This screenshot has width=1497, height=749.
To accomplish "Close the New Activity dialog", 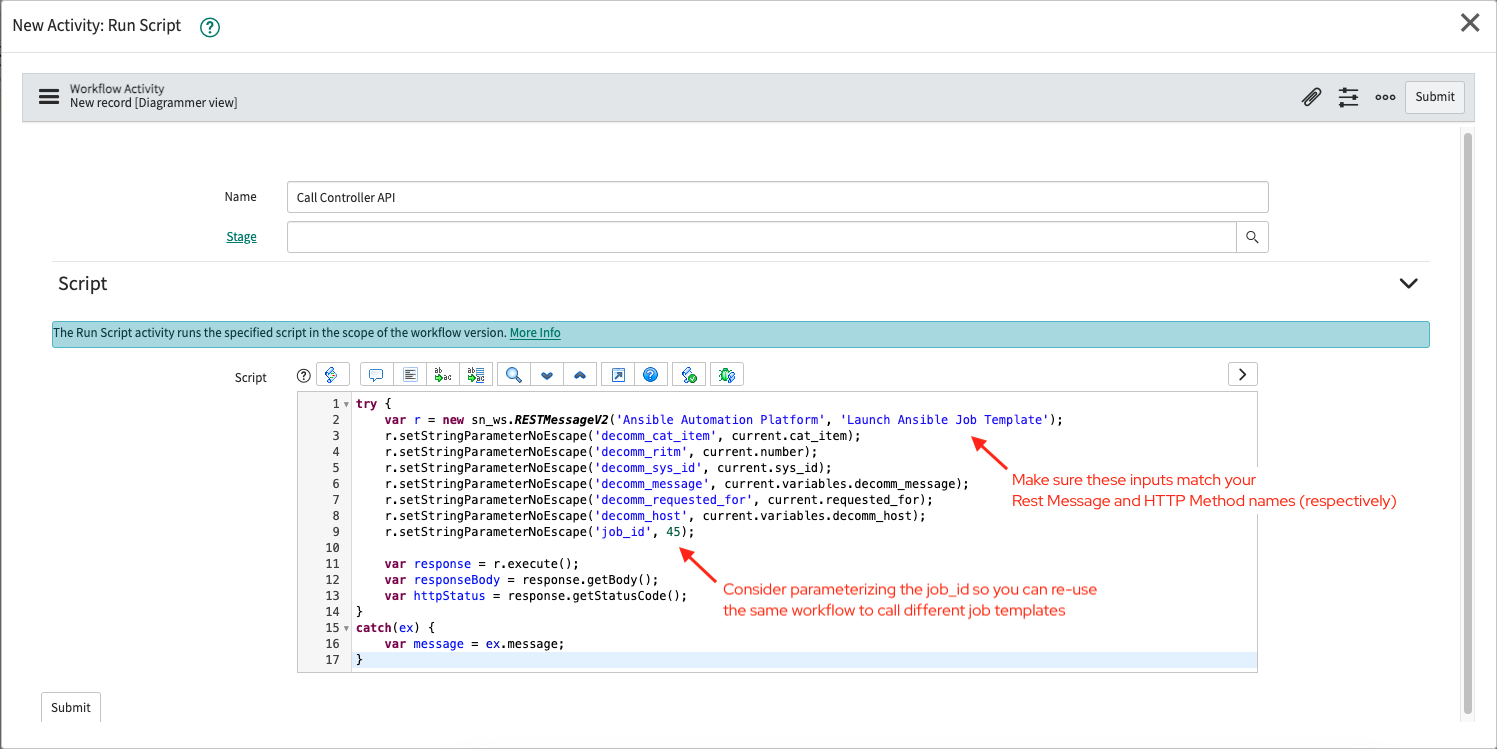I will pos(1469,23).
